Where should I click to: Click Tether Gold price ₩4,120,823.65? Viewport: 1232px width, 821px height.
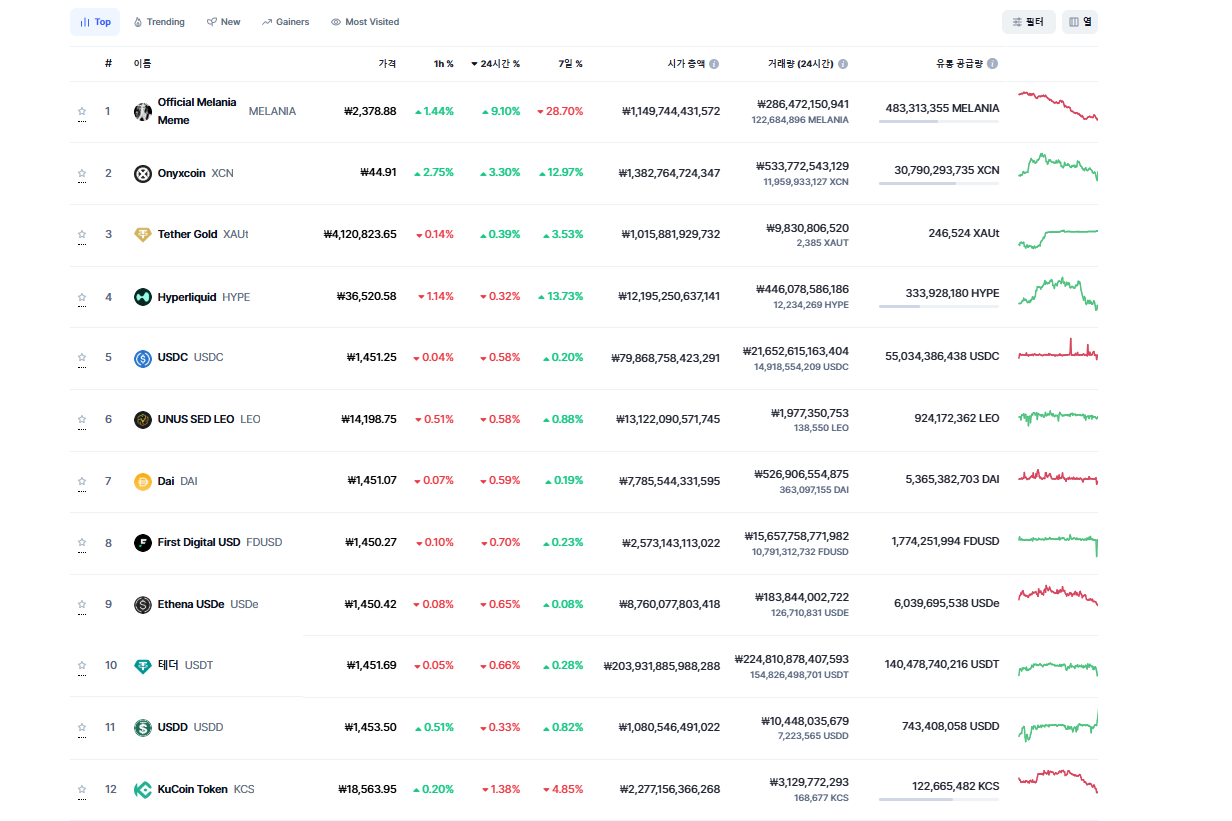360,235
